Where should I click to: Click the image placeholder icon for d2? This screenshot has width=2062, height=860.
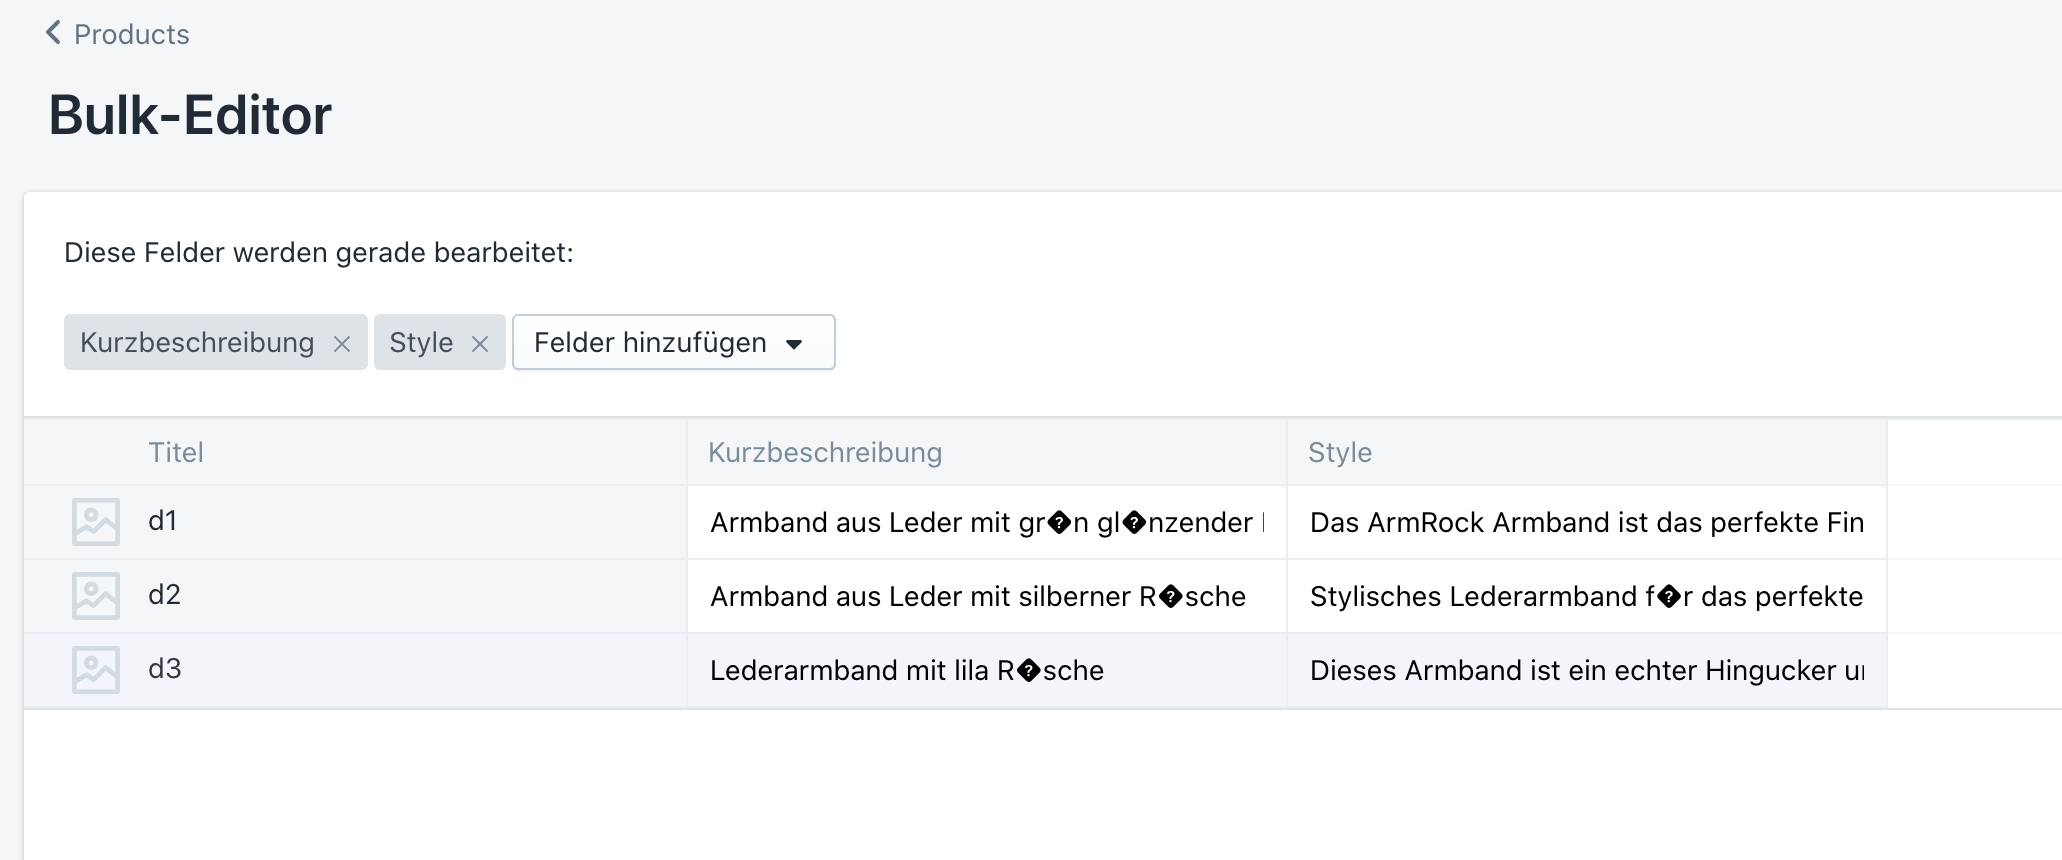point(96,596)
